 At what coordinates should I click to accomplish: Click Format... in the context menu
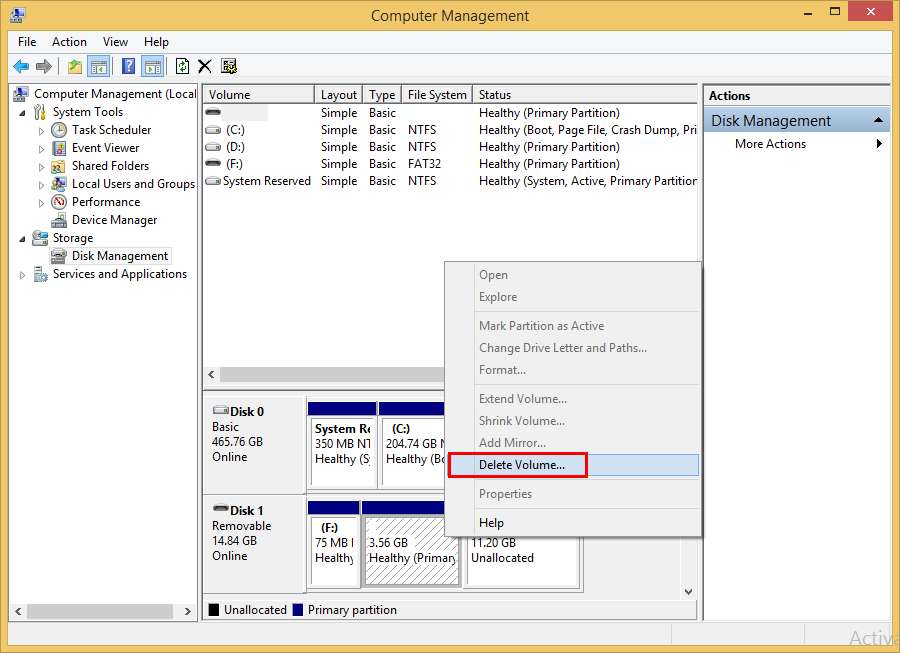point(574,370)
